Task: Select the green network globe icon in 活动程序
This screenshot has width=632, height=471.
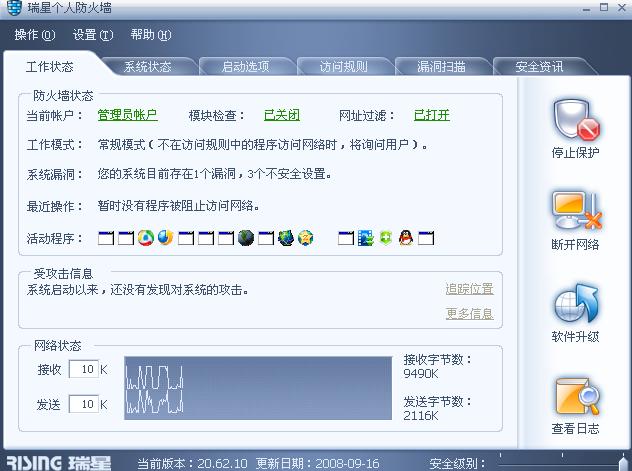Action: tap(286, 238)
